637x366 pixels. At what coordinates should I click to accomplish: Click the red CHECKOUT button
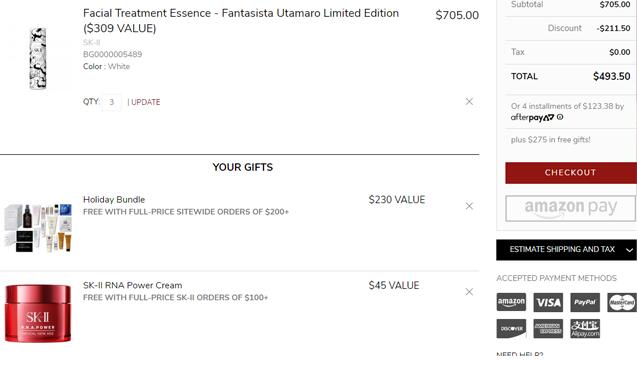571,173
